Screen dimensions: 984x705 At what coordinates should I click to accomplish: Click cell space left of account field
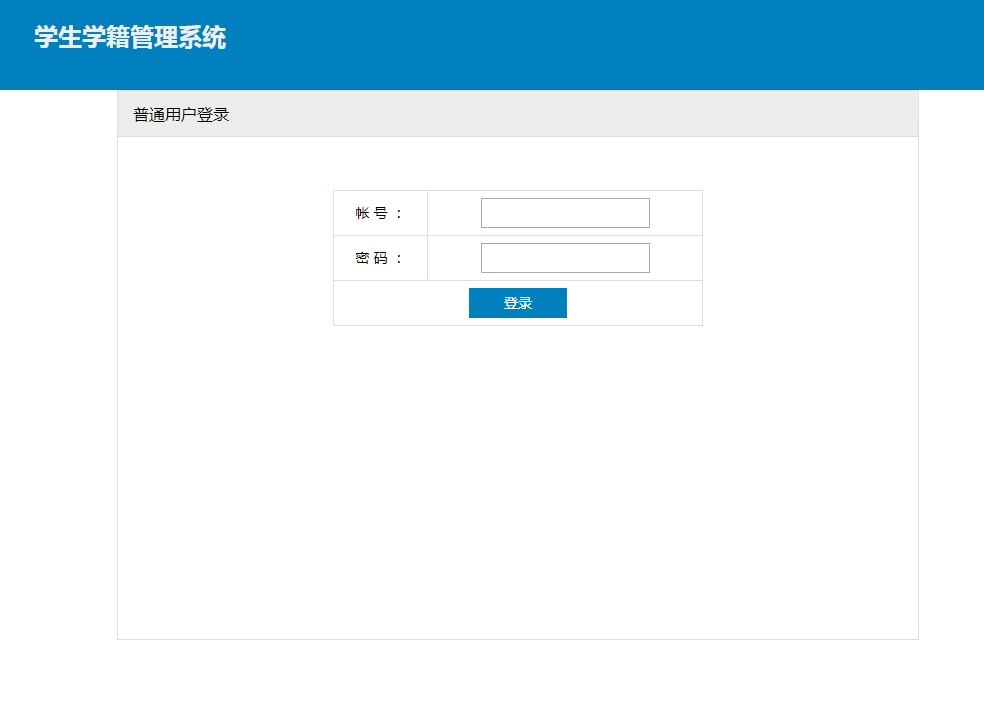[x=454, y=213]
